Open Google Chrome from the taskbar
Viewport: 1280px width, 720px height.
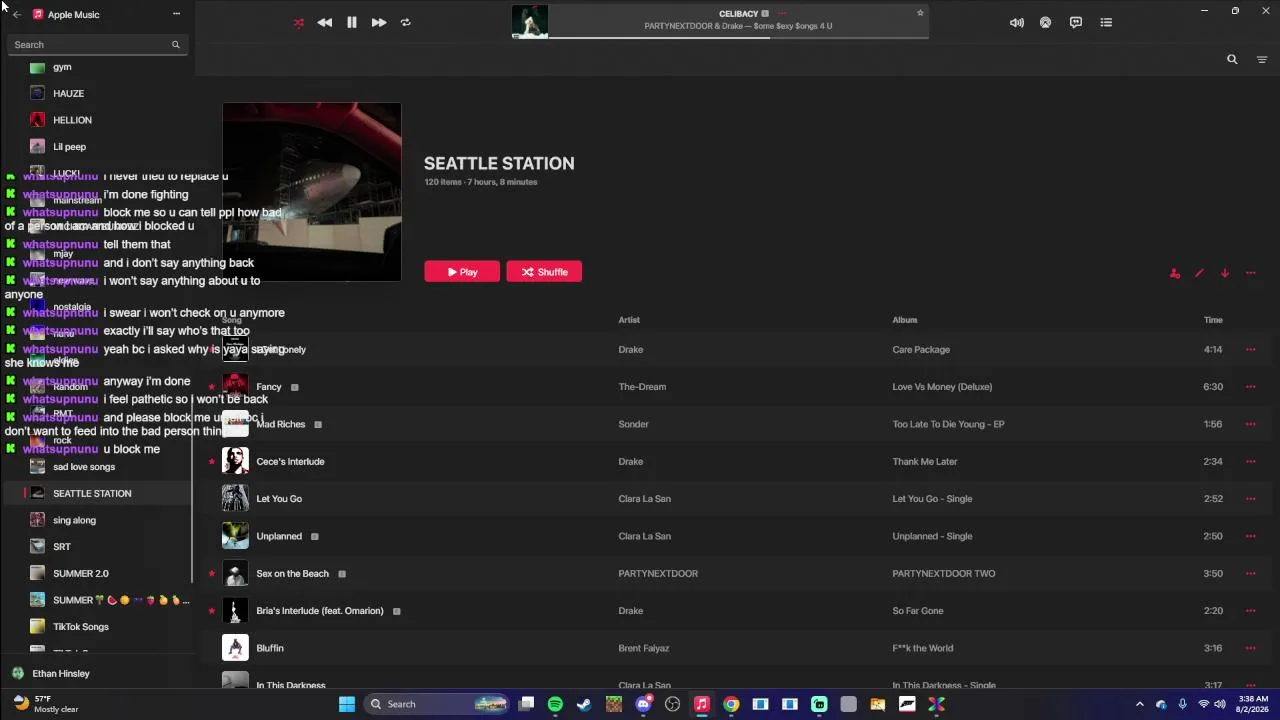(x=731, y=704)
